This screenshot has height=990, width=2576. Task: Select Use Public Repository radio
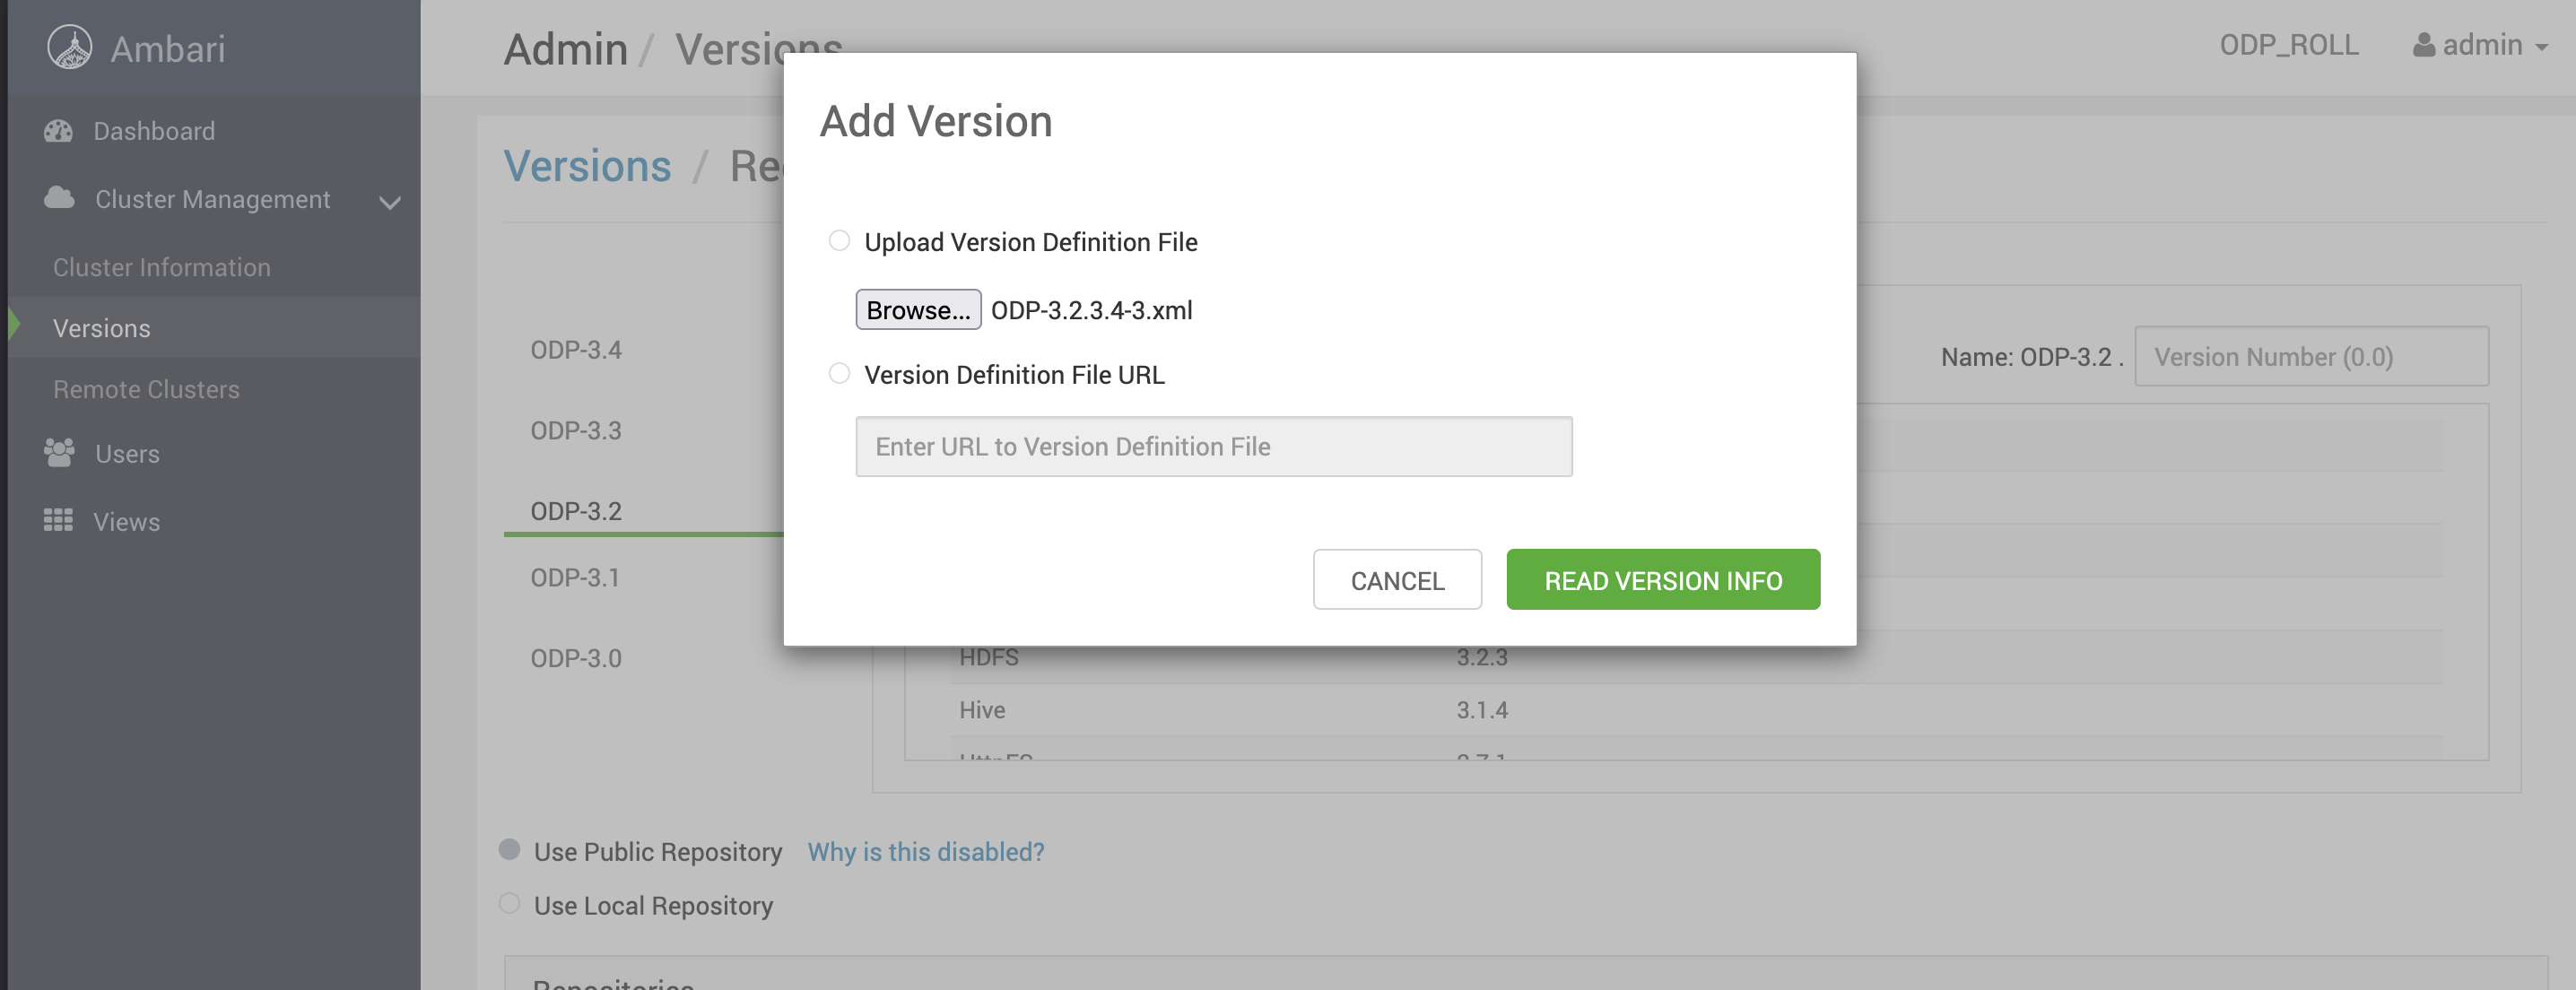pos(509,850)
